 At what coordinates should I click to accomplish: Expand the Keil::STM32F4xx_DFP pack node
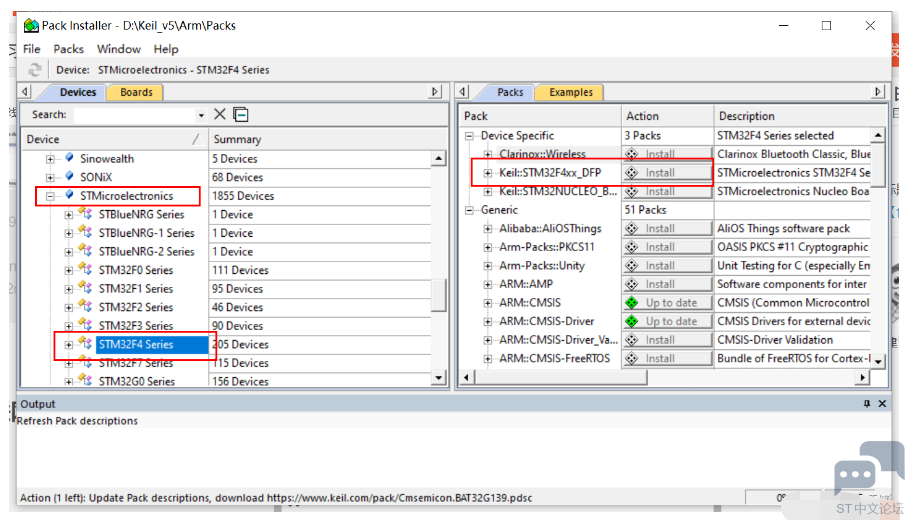[x=488, y=173]
